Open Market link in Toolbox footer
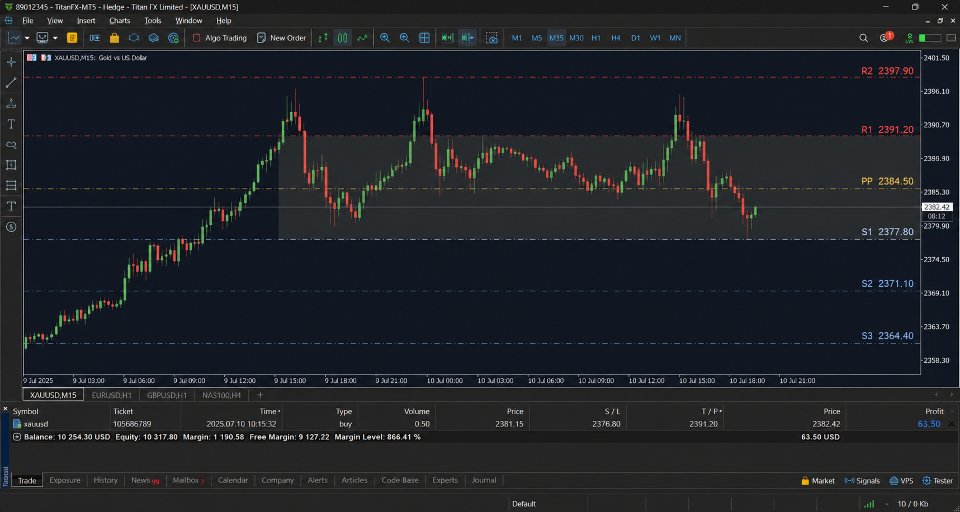Viewport: 960px width, 512px height. tap(818, 481)
